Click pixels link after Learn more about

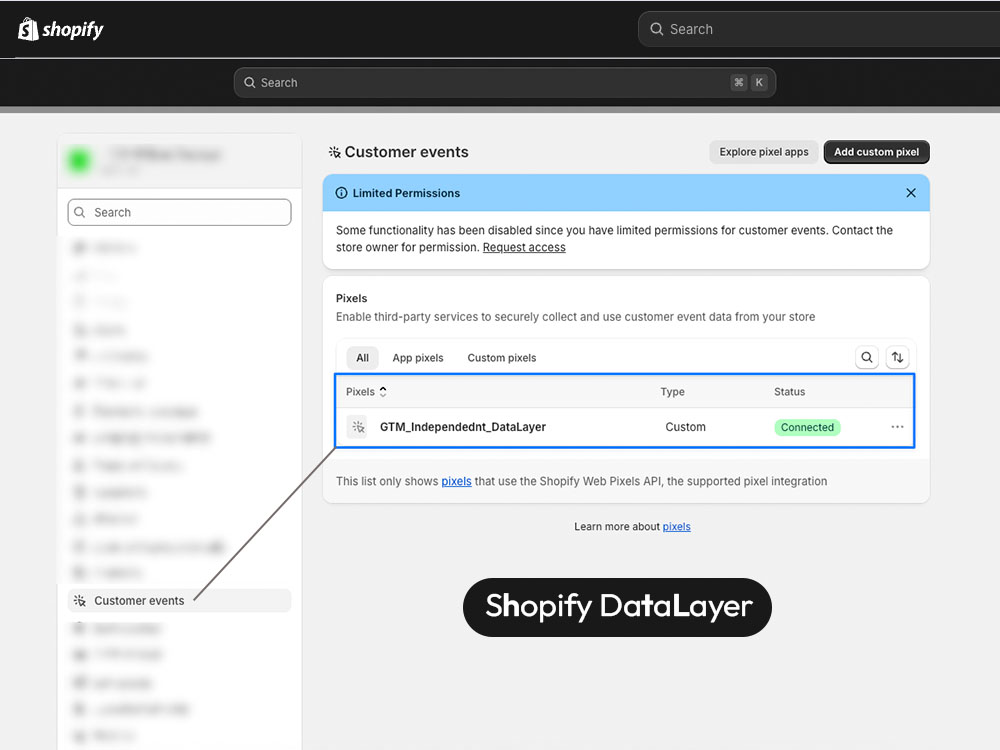(677, 527)
